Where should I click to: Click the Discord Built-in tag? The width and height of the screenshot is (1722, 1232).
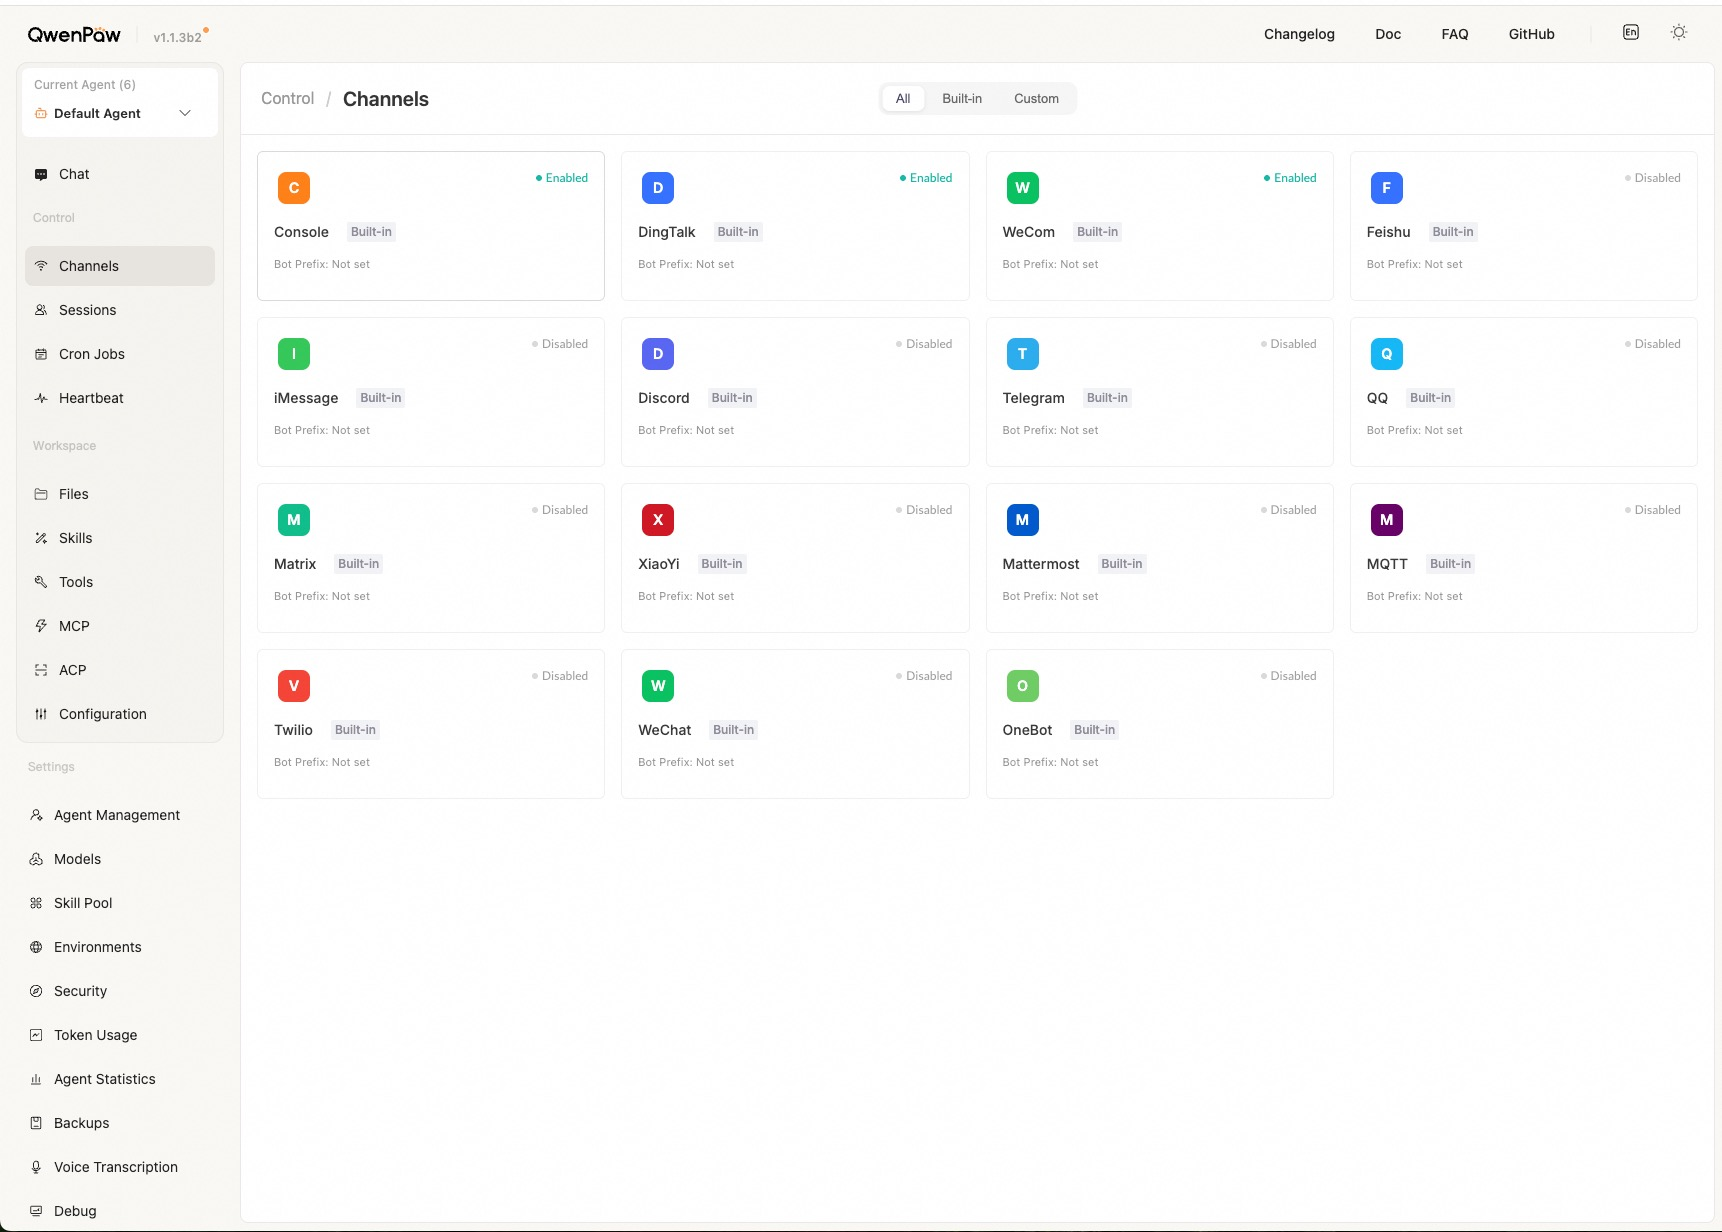click(732, 398)
